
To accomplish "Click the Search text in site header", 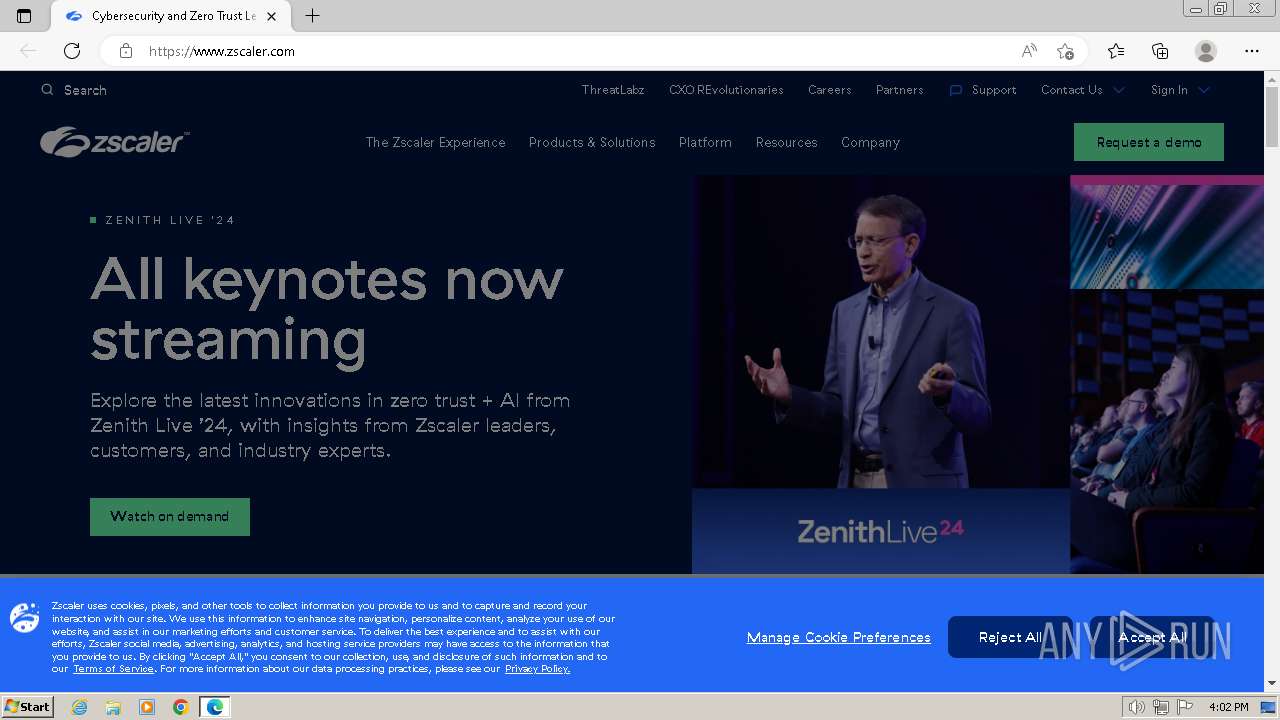I will click(85, 90).
